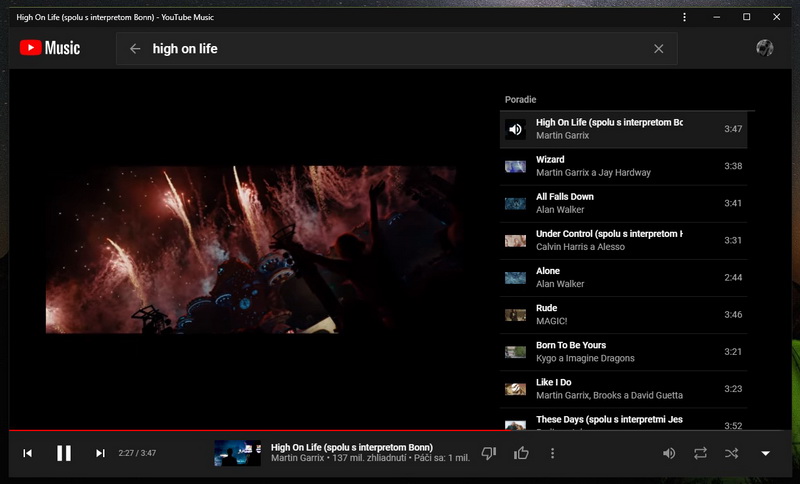
Task: Toggle shuffle playback
Action: click(731, 453)
